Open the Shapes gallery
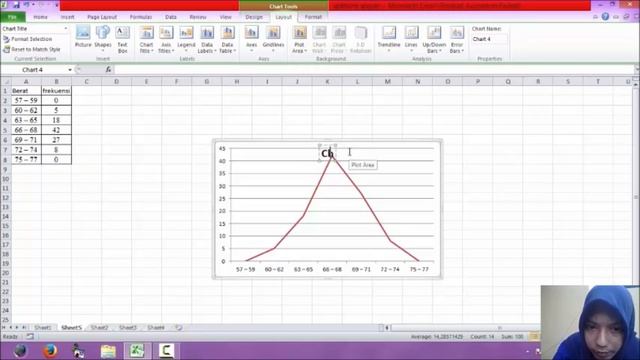This screenshot has height=360, width=640. 102,39
